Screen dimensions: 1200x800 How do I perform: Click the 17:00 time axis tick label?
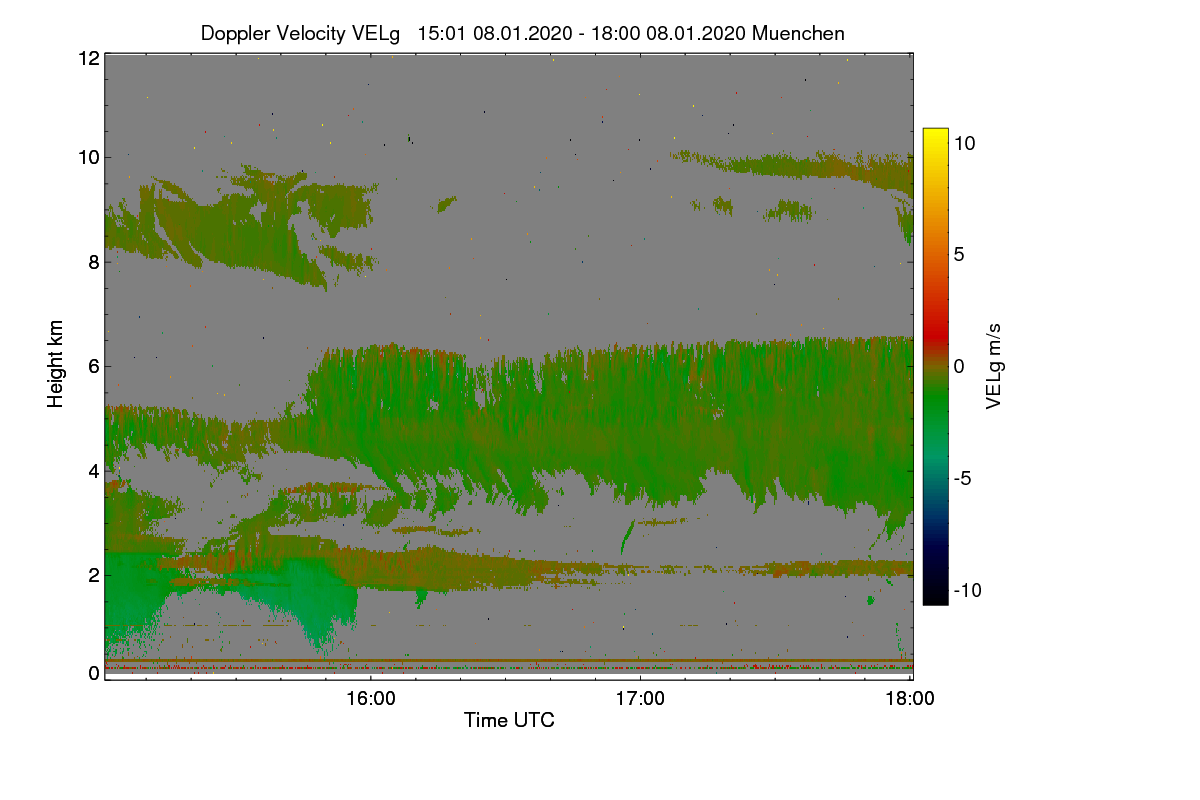pyautogui.click(x=640, y=699)
